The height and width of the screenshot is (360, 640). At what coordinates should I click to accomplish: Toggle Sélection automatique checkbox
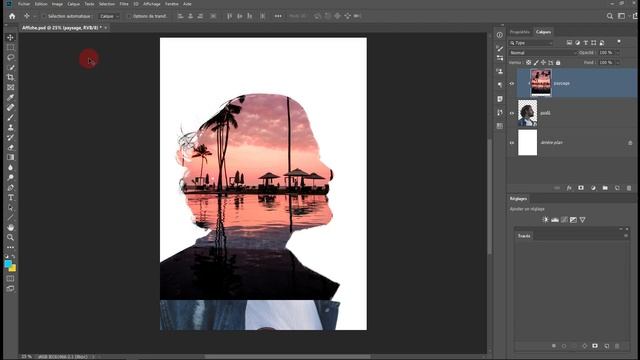coord(44,16)
